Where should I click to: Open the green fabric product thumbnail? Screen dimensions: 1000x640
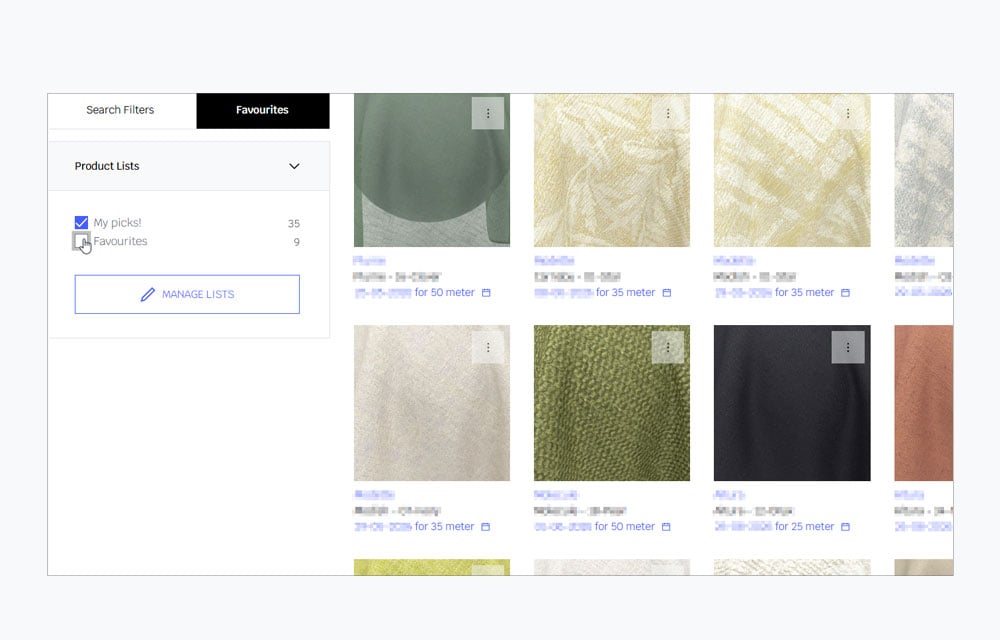coord(432,170)
